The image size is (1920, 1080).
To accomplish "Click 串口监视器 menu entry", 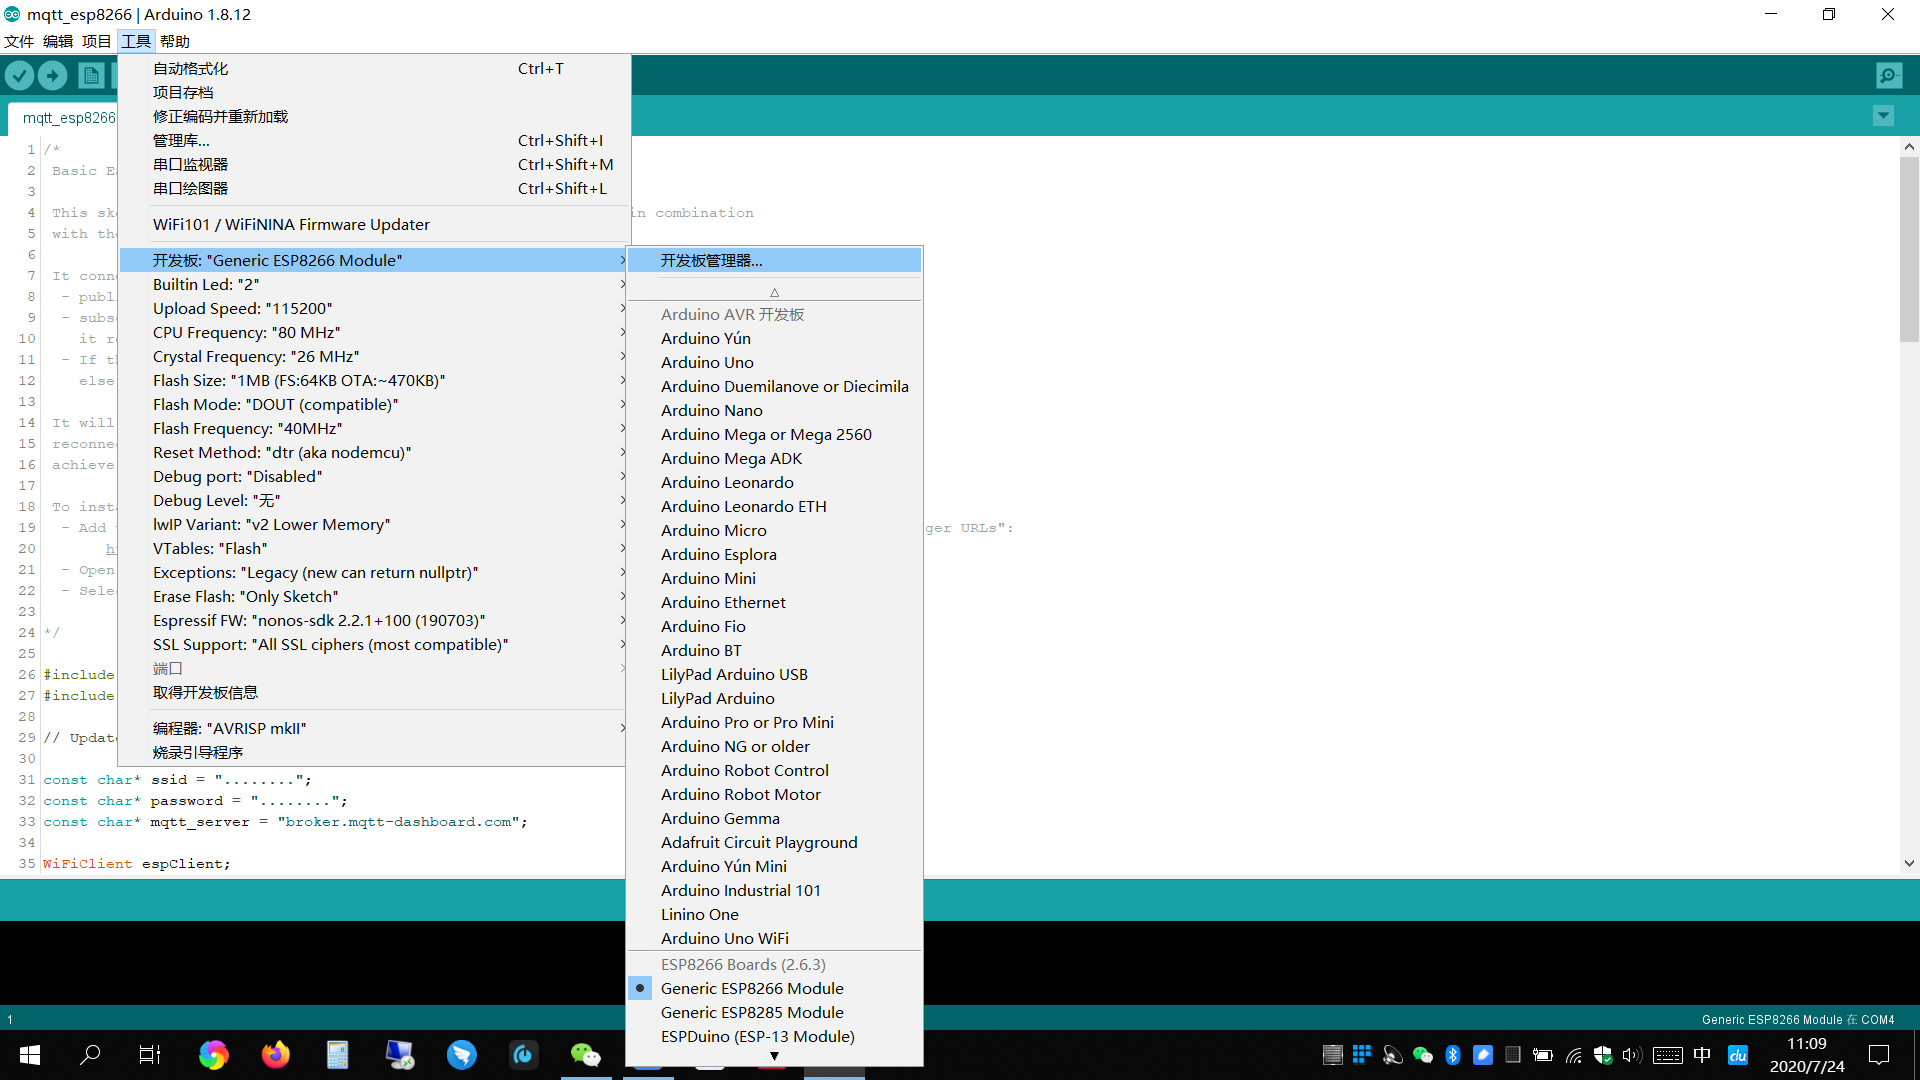I will tap(190, 164).
